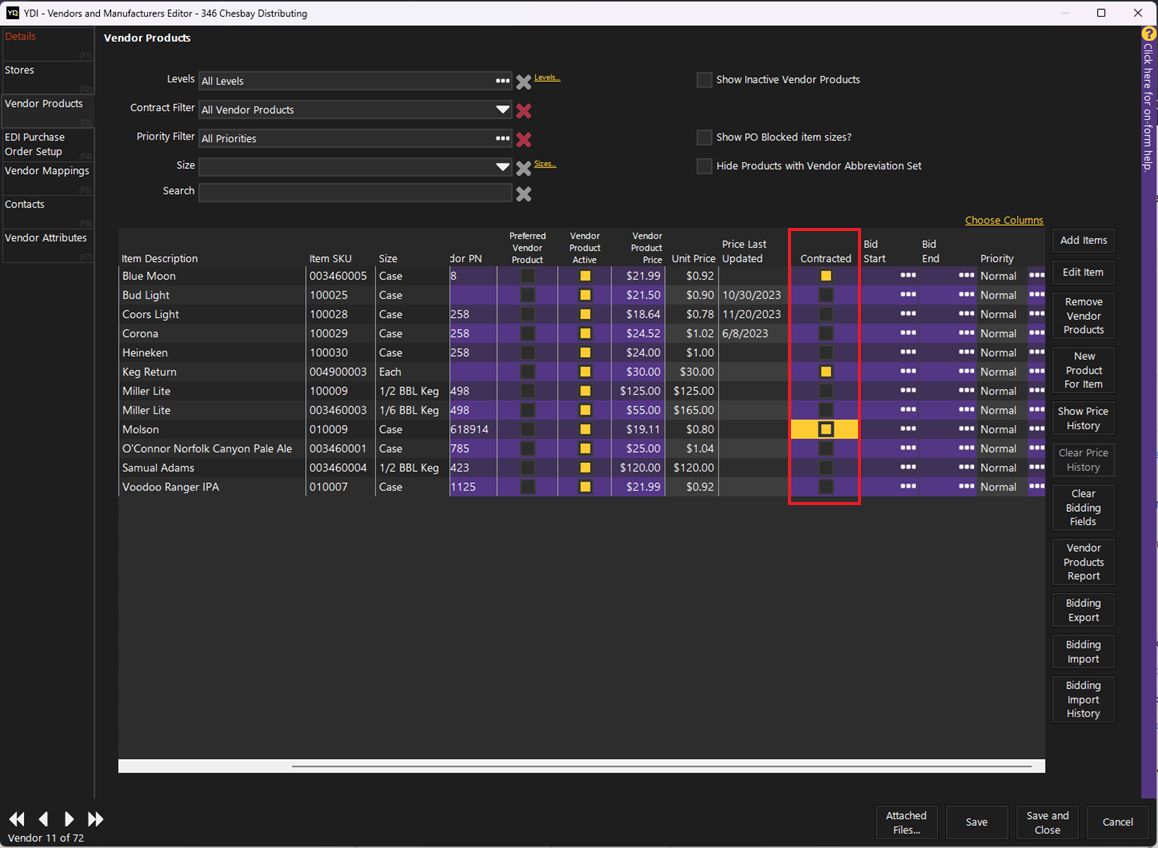Expand the Contract Filter dropdown
Viewport: 1158px width, 848px height.
[502, 110]
